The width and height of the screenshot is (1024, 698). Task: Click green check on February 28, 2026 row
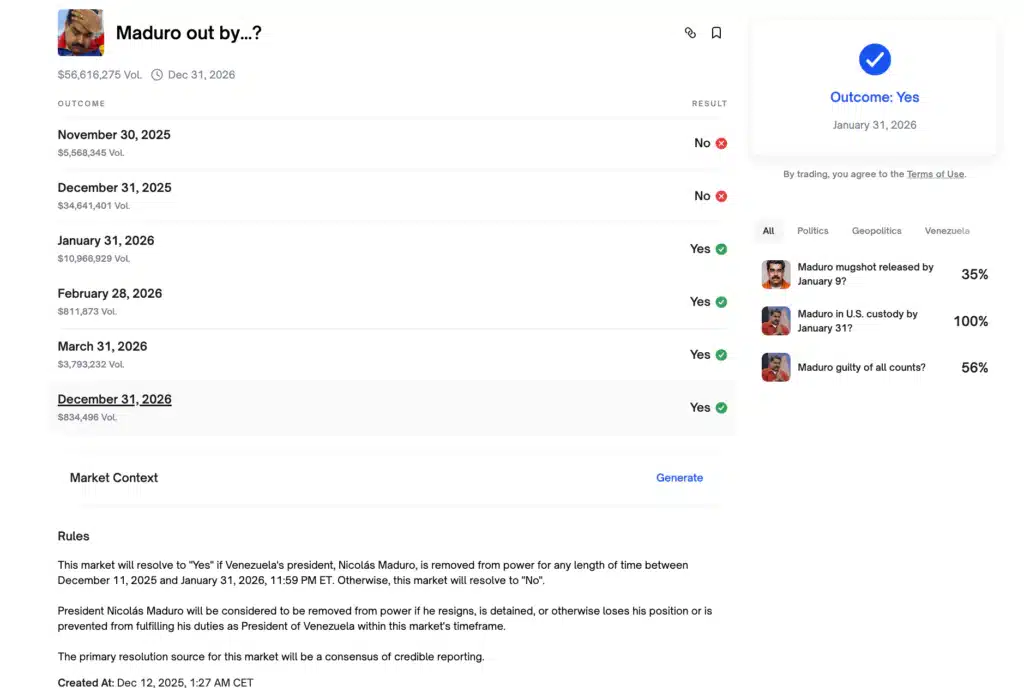tap(721, 302)
